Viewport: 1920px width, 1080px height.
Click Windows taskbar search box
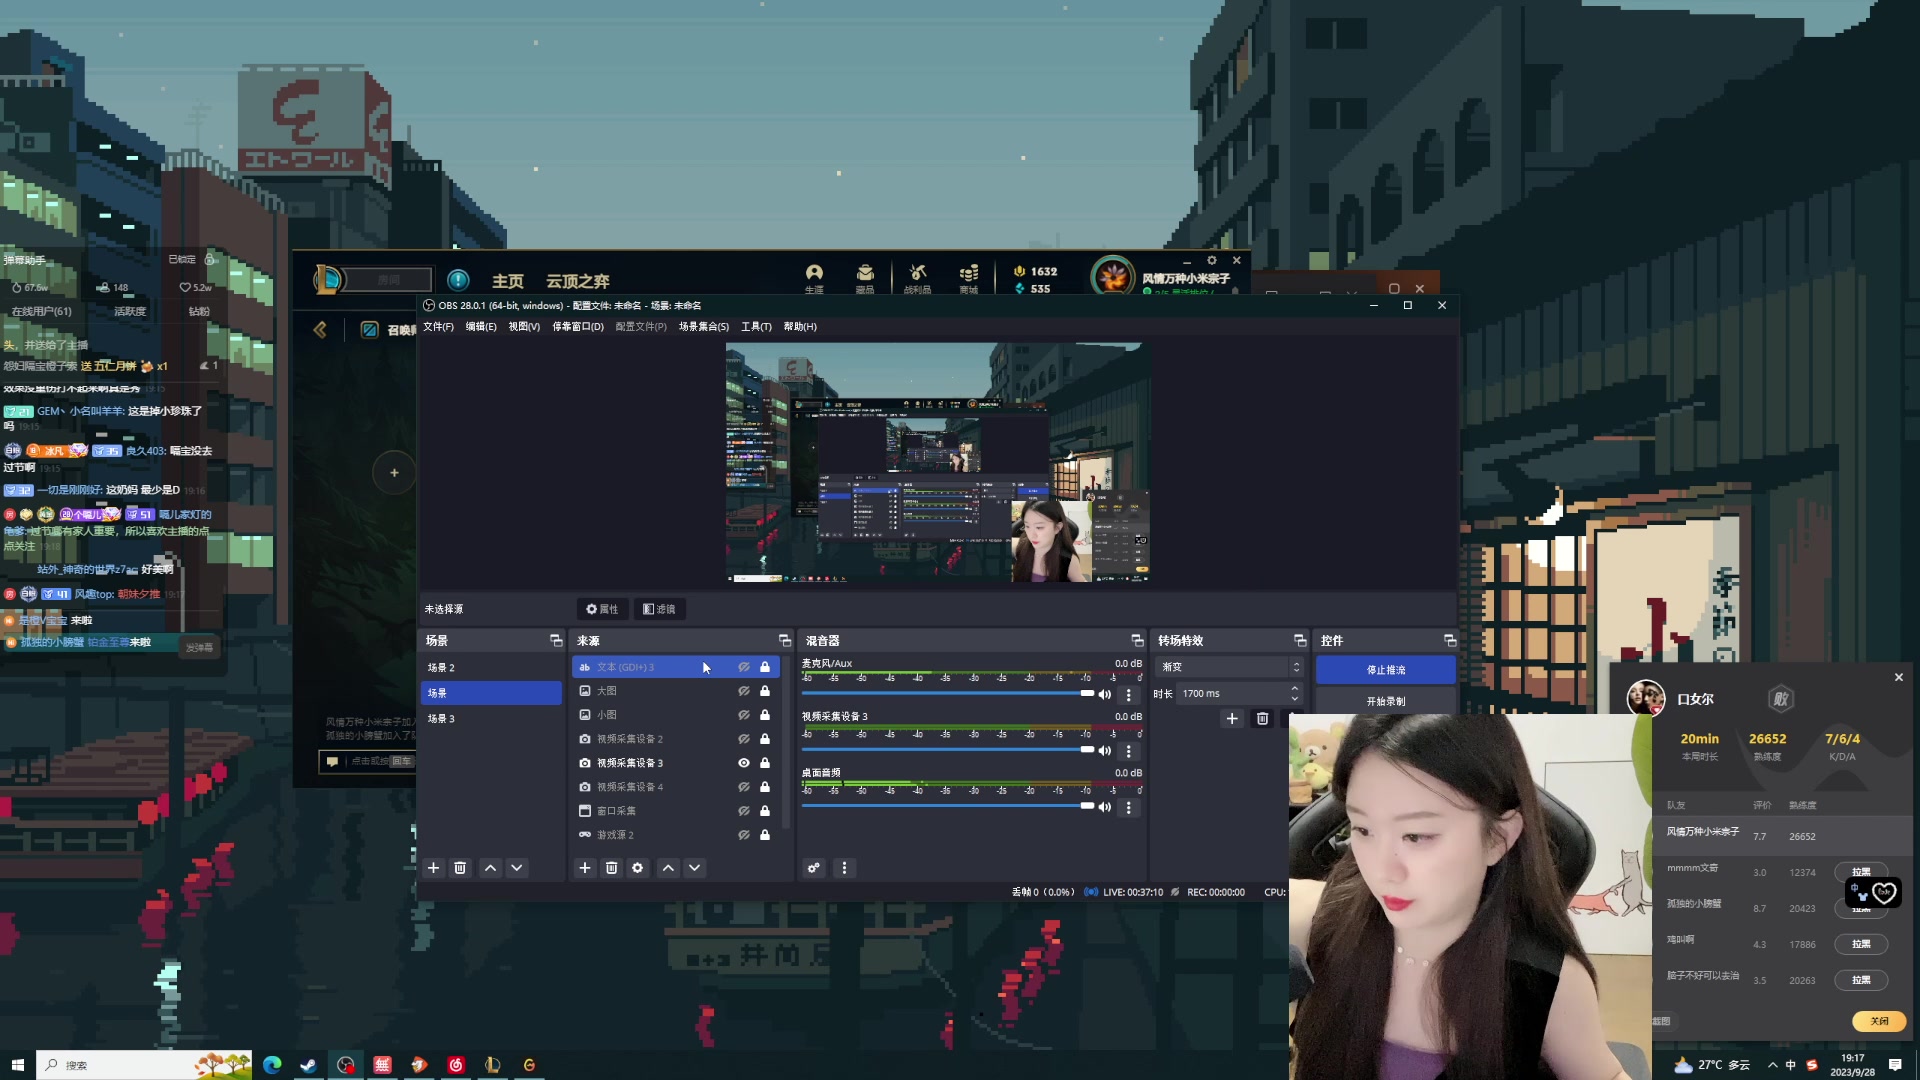point(145,1065)
